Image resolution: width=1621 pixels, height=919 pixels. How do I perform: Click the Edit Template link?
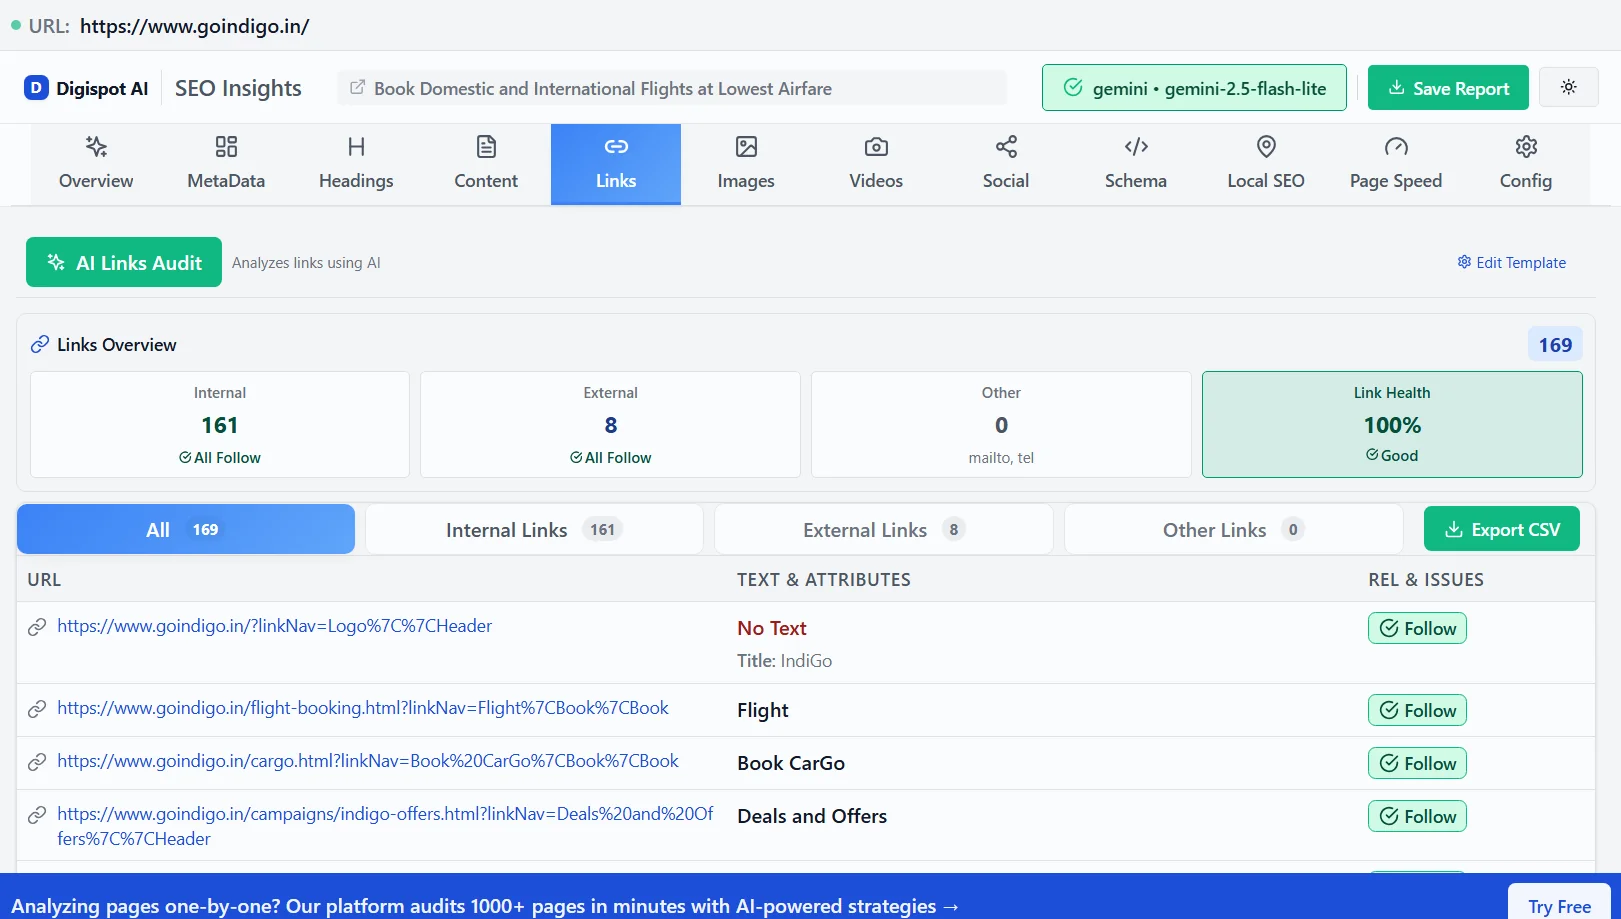point(1512,262)
